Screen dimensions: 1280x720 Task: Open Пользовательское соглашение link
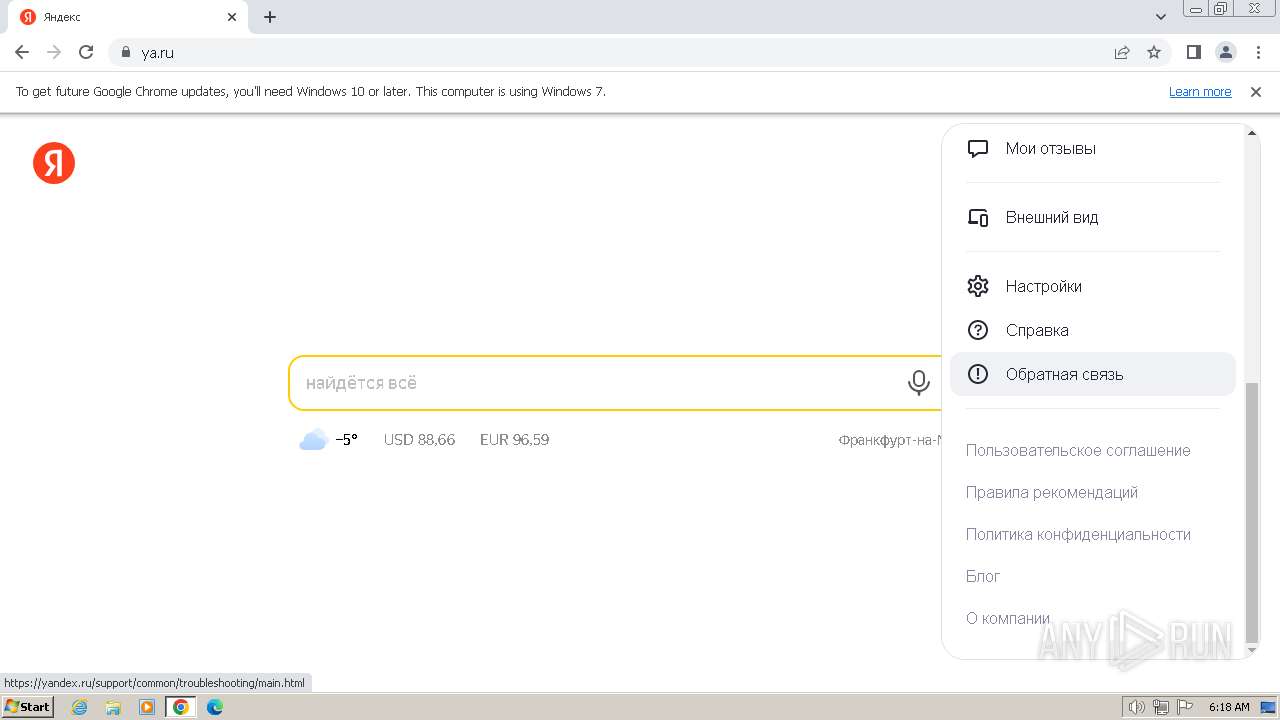tap(1078, 450)
